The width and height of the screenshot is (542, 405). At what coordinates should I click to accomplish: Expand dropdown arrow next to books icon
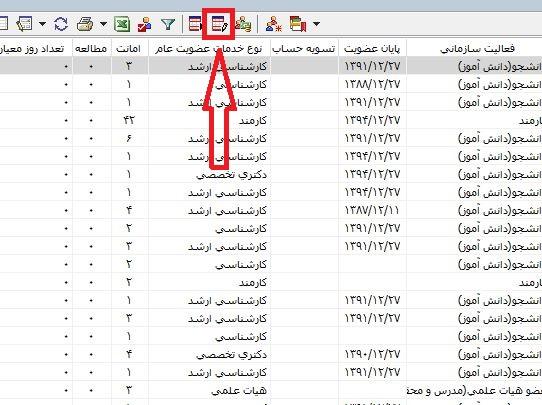click(x=316, y=24)
